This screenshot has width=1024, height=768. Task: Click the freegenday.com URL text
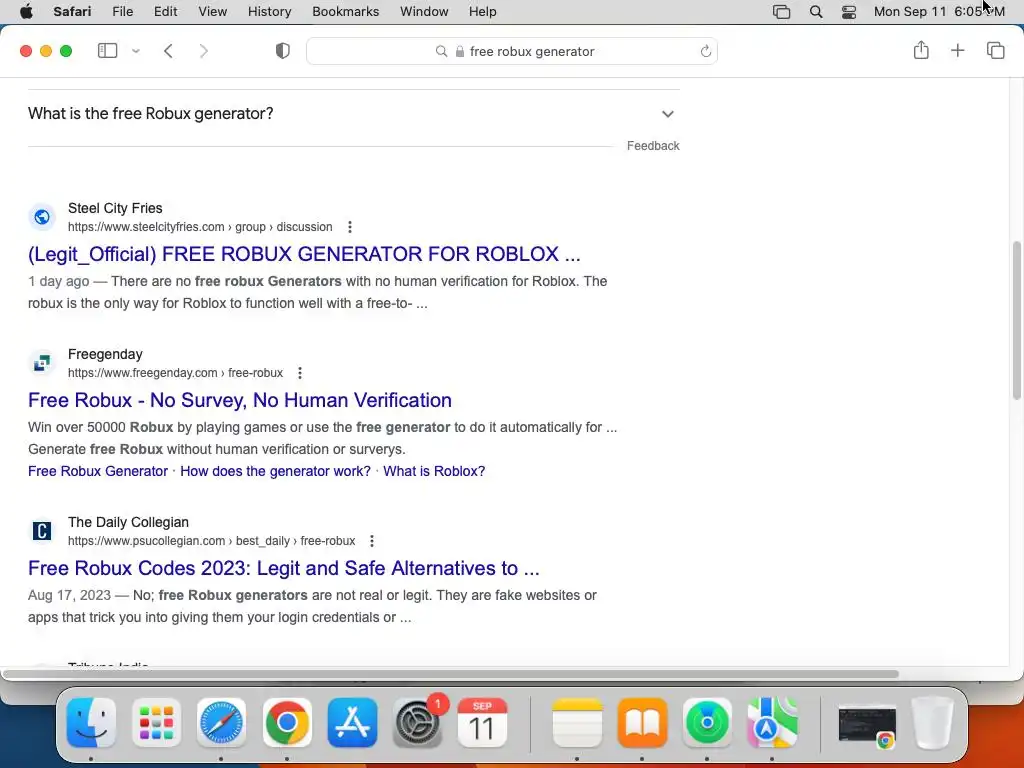point(175,373)
